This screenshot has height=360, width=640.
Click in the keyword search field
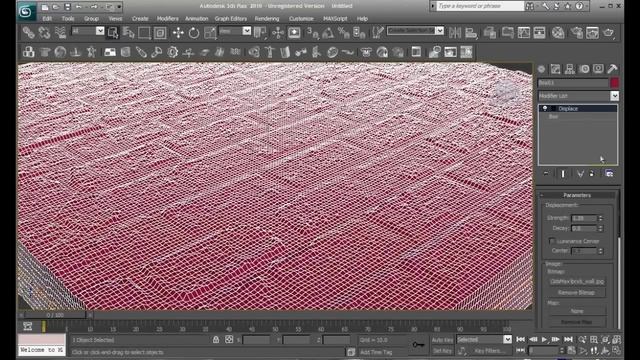point(480,6)
